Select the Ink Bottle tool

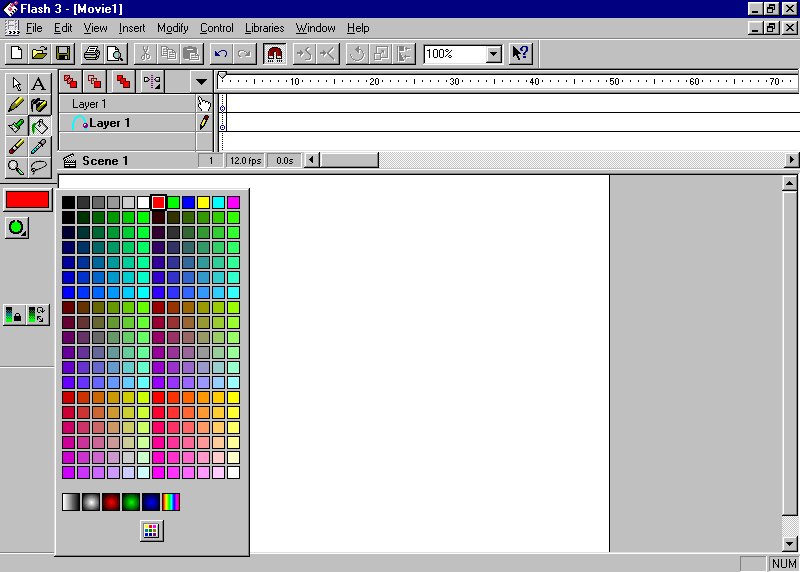pyautogui.click(x=39, y=105)
